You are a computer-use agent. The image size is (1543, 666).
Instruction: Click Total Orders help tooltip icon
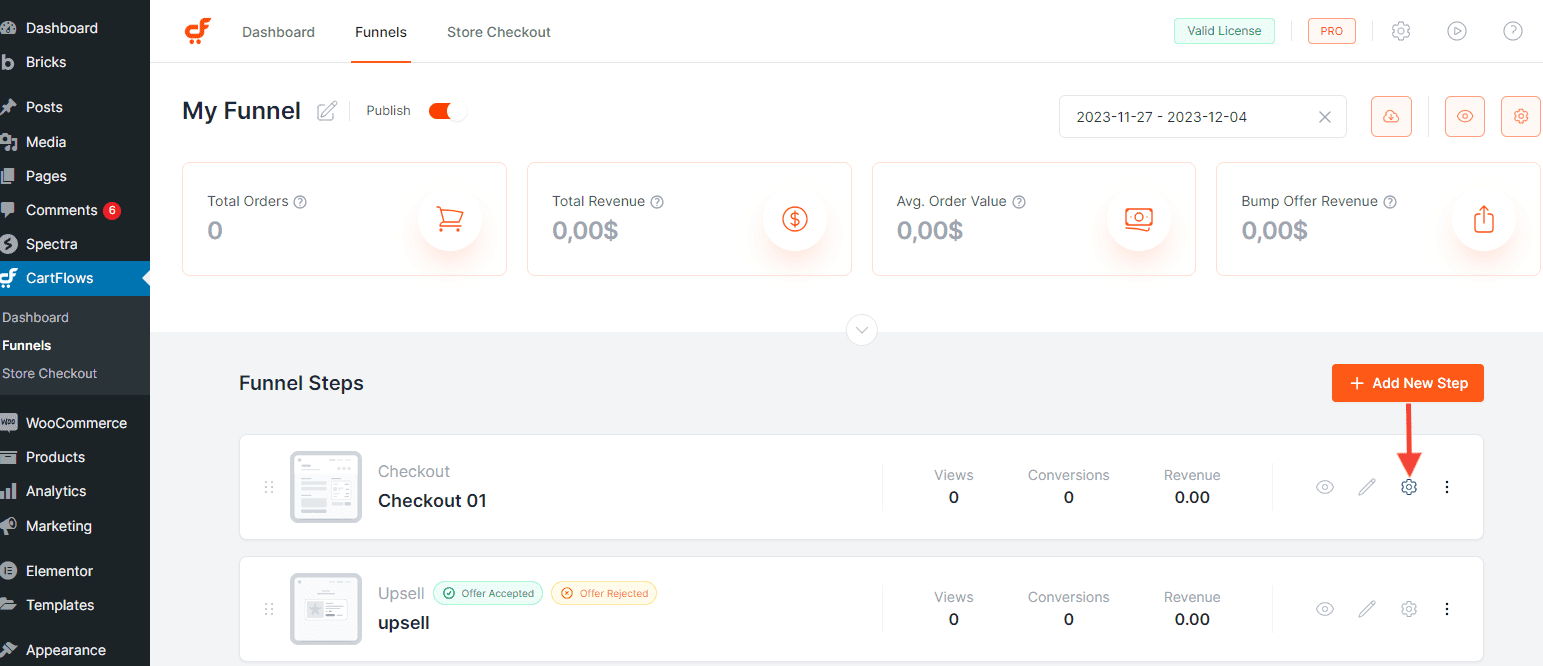[300, 201]
